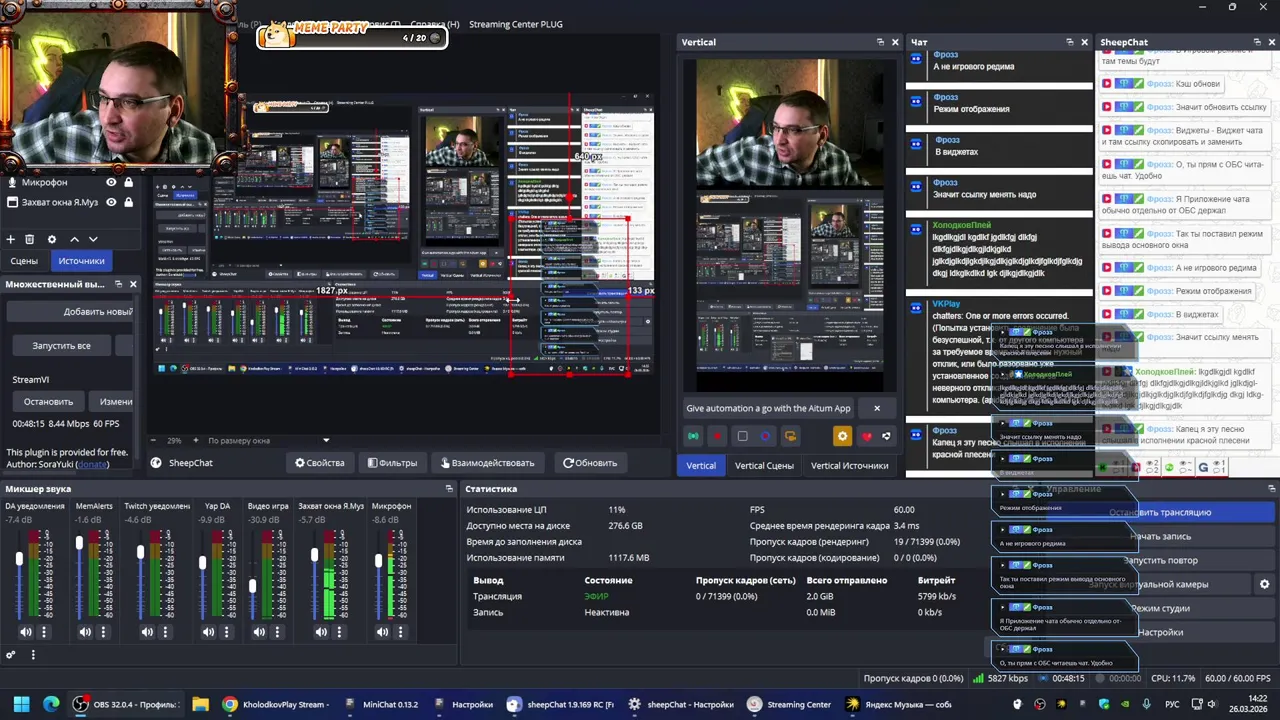Open Virtual camera settings gear icon
The width and height of the screenshot is (1280, 720).
coord(1264,584)
